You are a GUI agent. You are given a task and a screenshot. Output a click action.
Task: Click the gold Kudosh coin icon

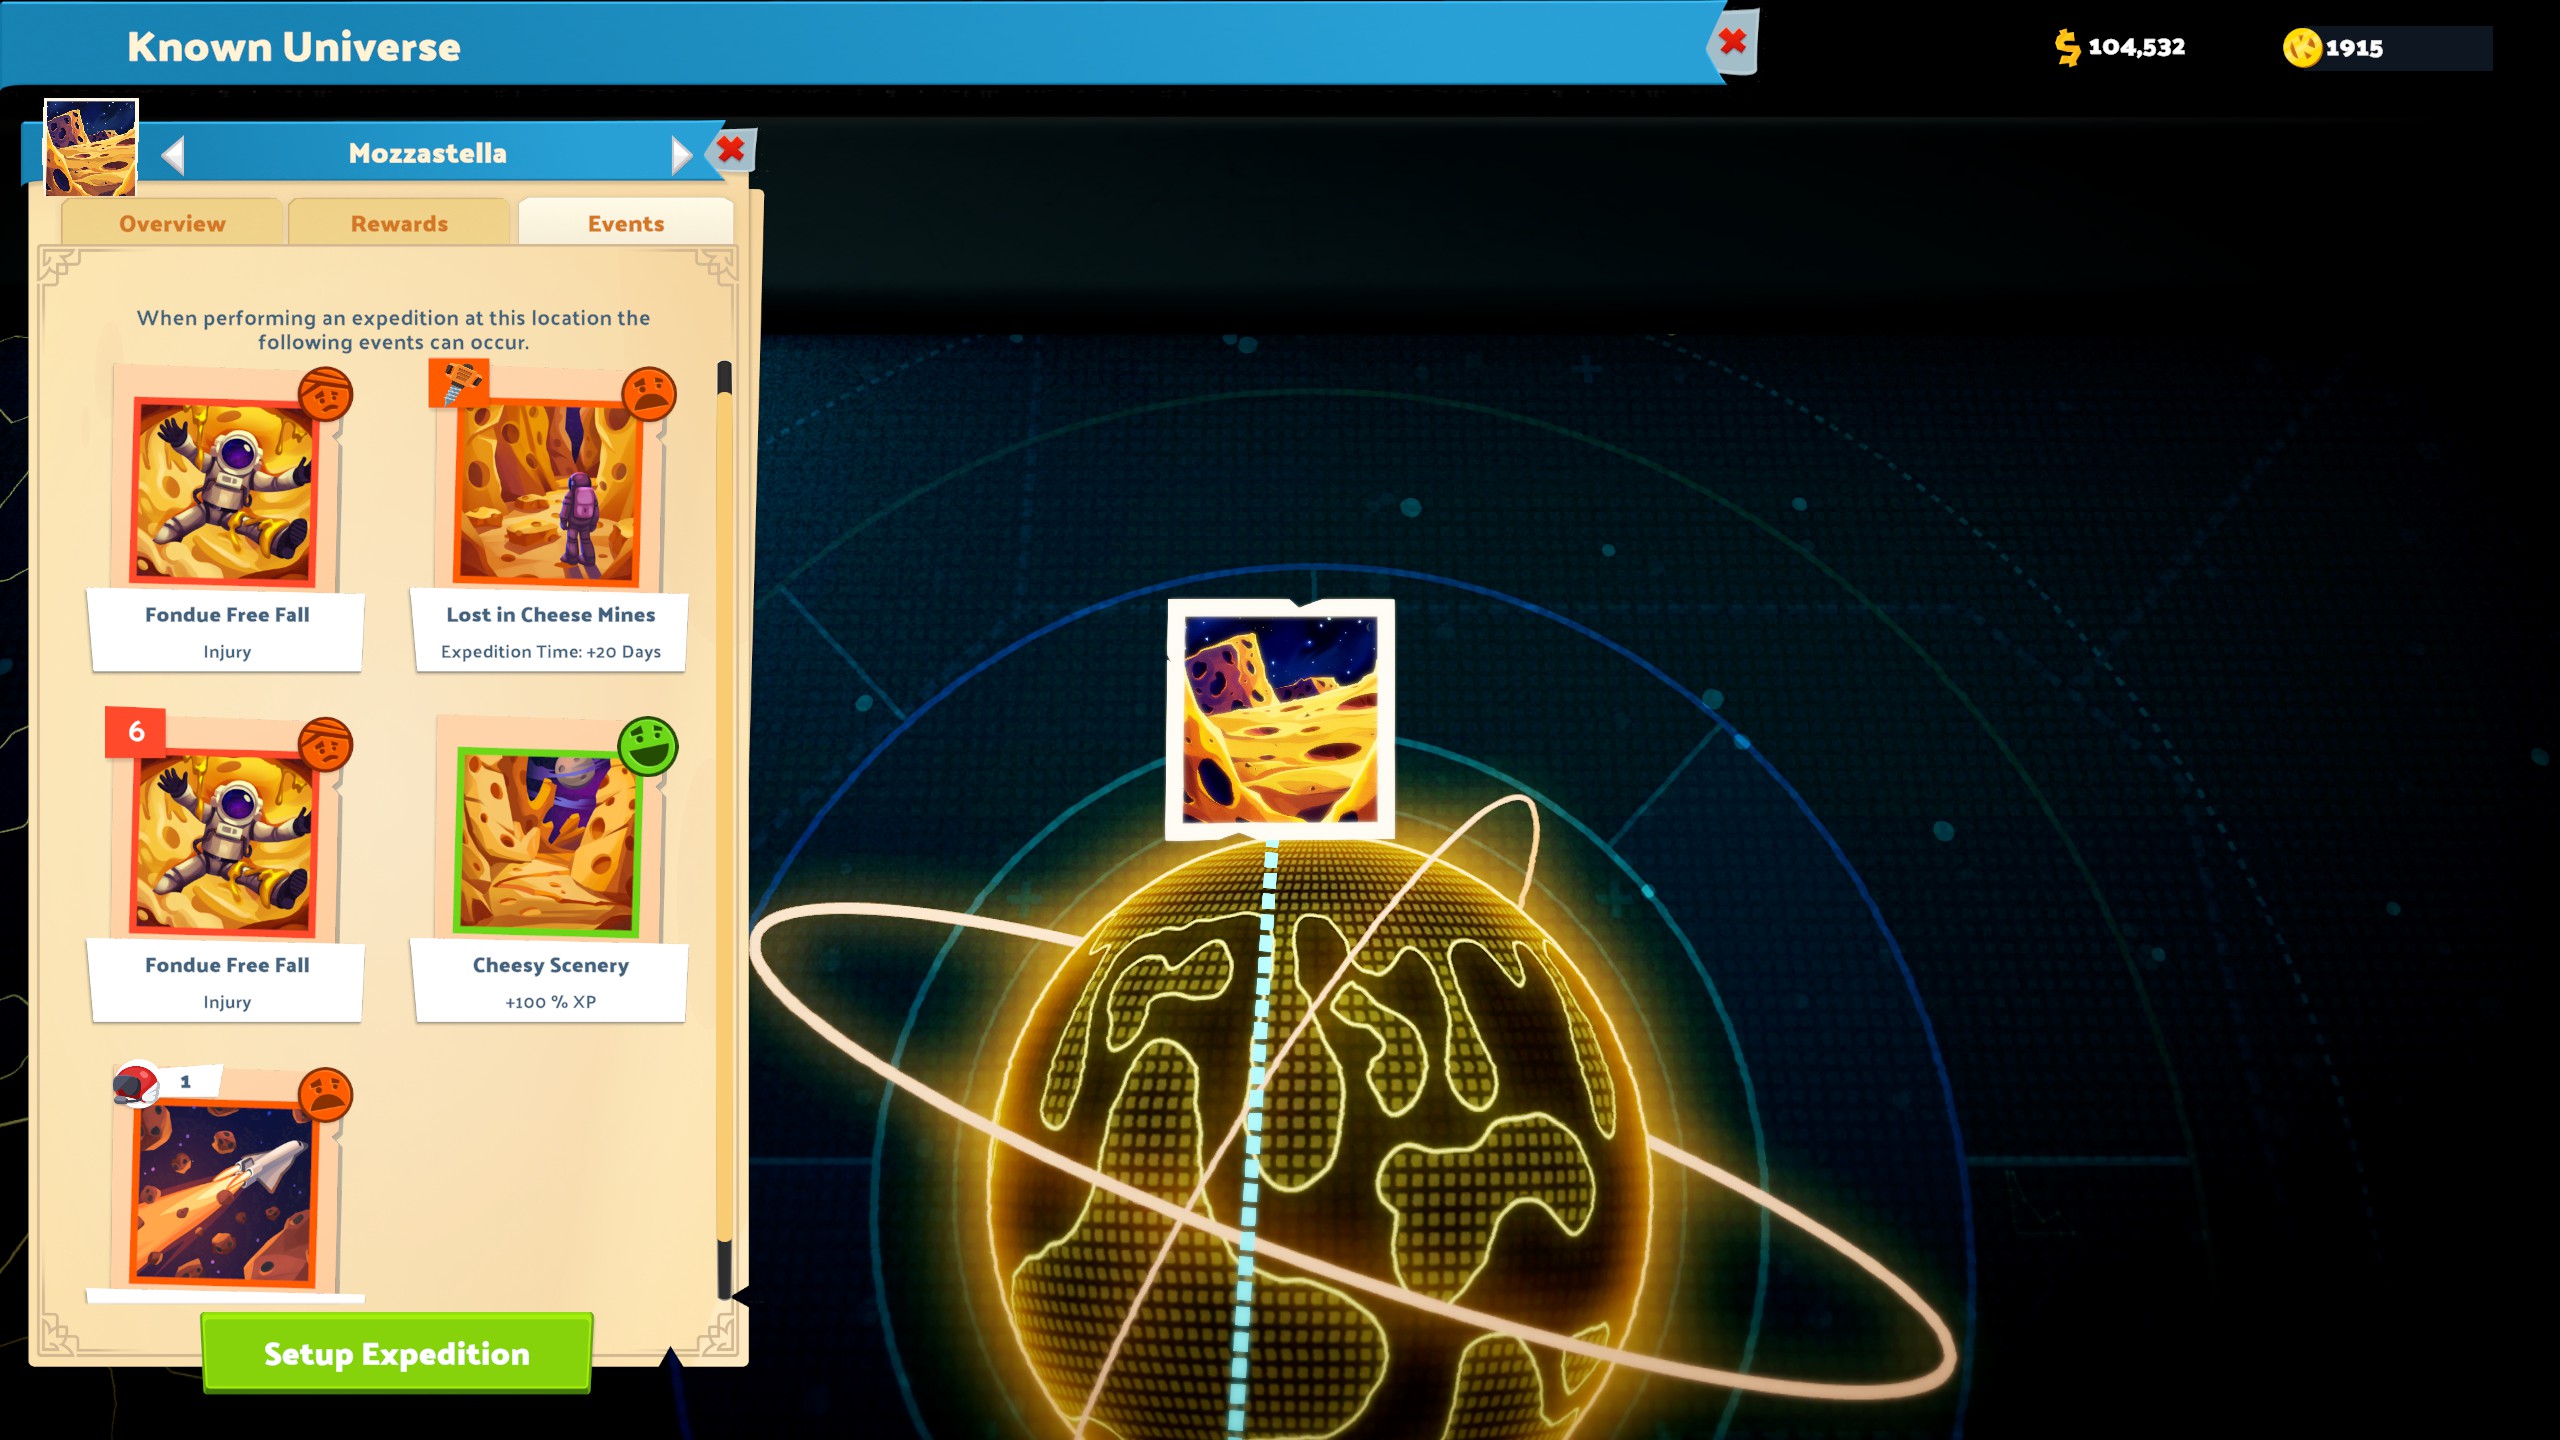(x=2302, y=47)
